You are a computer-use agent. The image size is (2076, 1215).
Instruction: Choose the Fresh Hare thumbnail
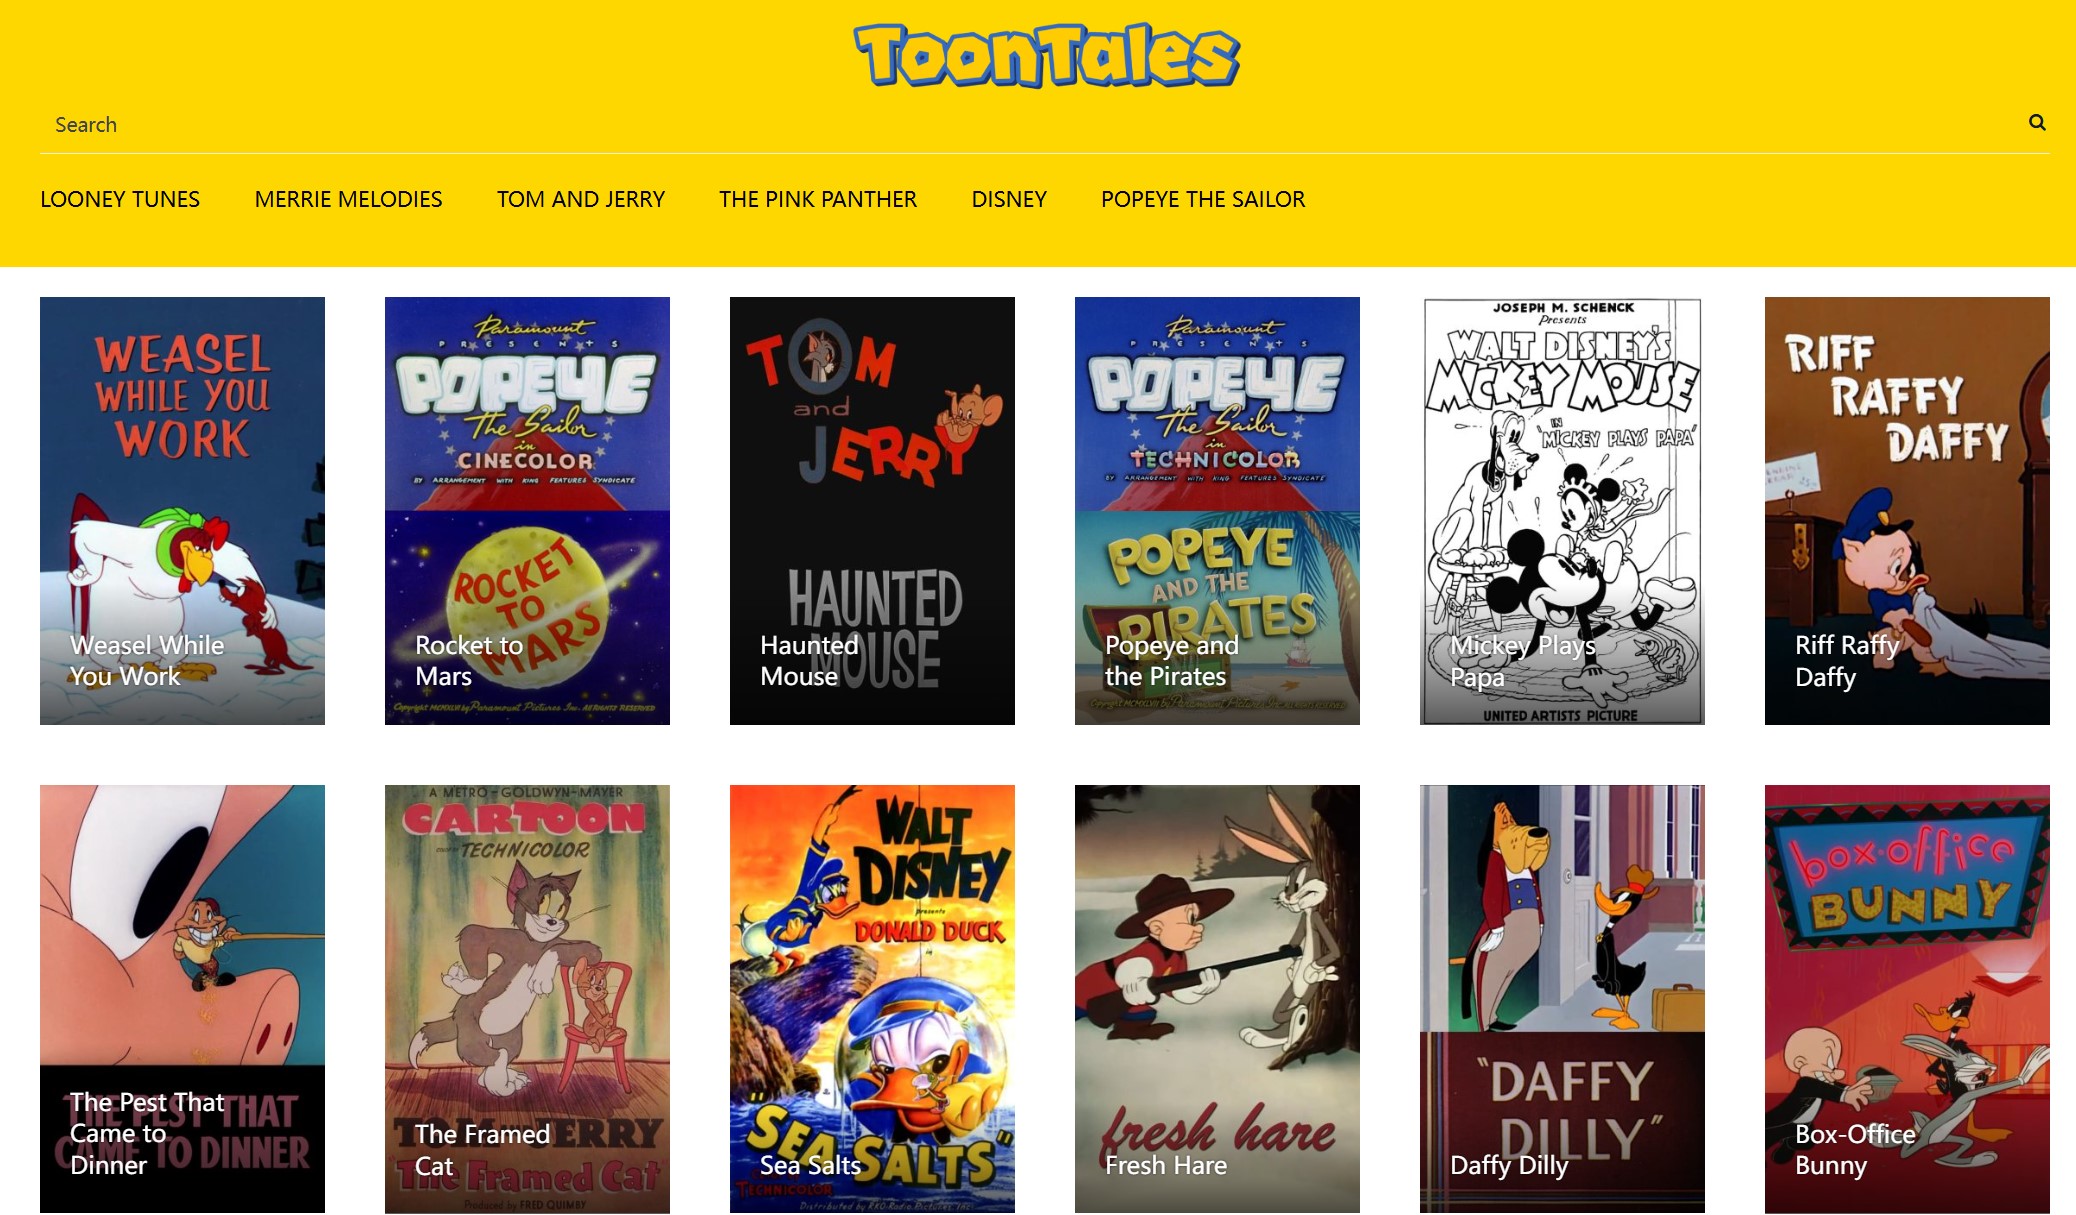[1217, 999]
